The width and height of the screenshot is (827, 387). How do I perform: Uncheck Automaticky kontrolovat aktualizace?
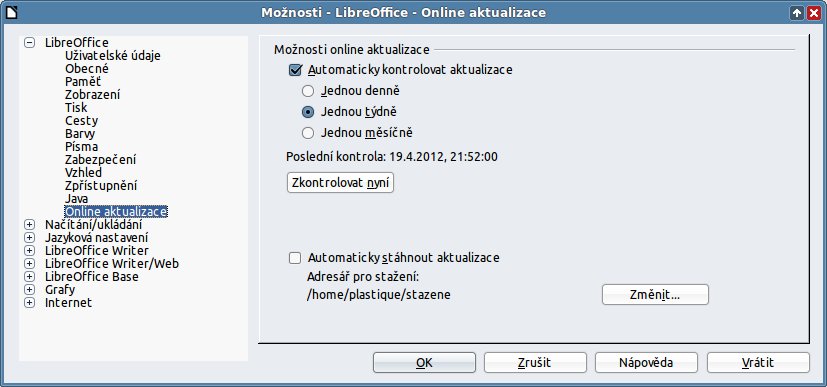click(x=295, y=70)
